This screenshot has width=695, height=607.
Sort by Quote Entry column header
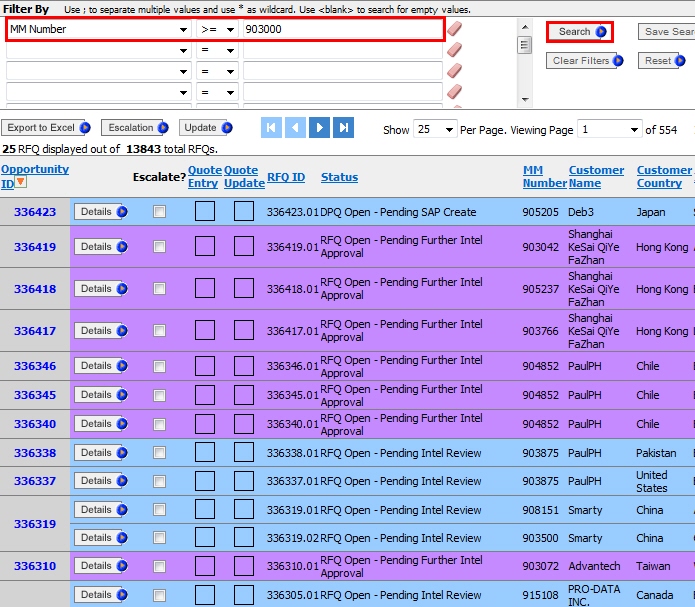(204, 176)
